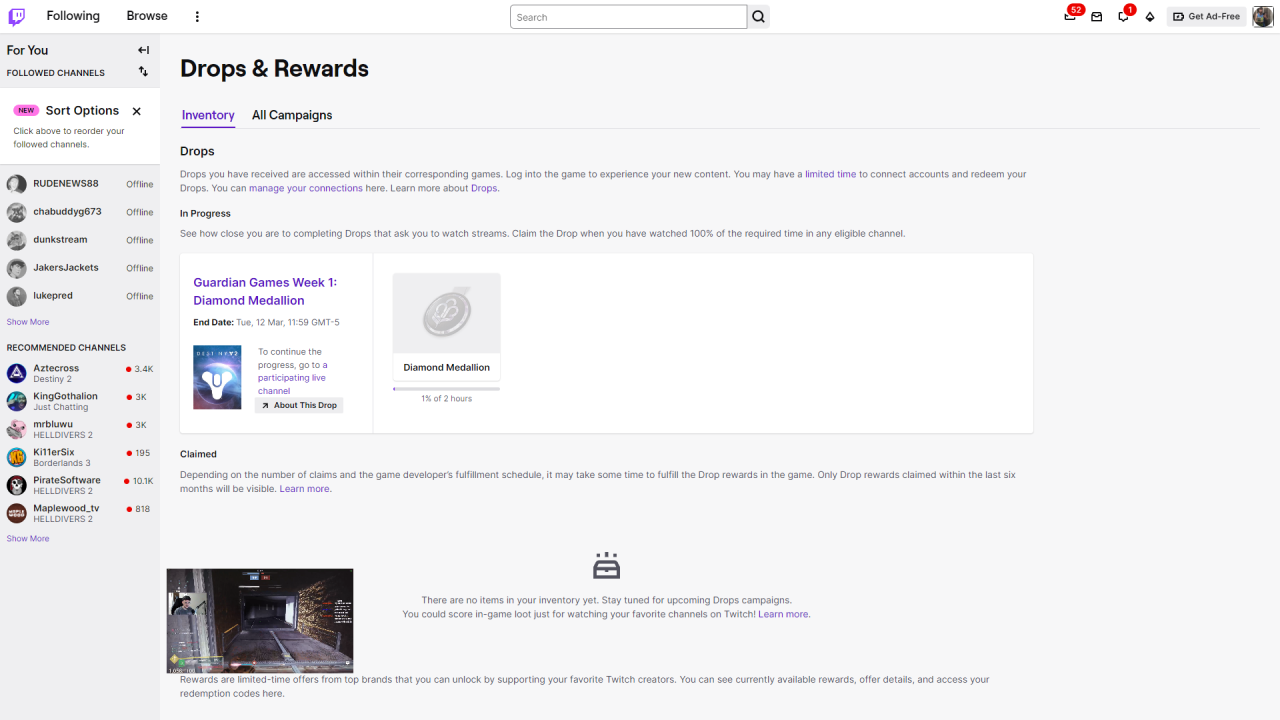The width and height of the screenshot is (1280, 720).
Task: Open the mini stream player thumbnail
Action: pyautogui.click(x=260, y=620)
